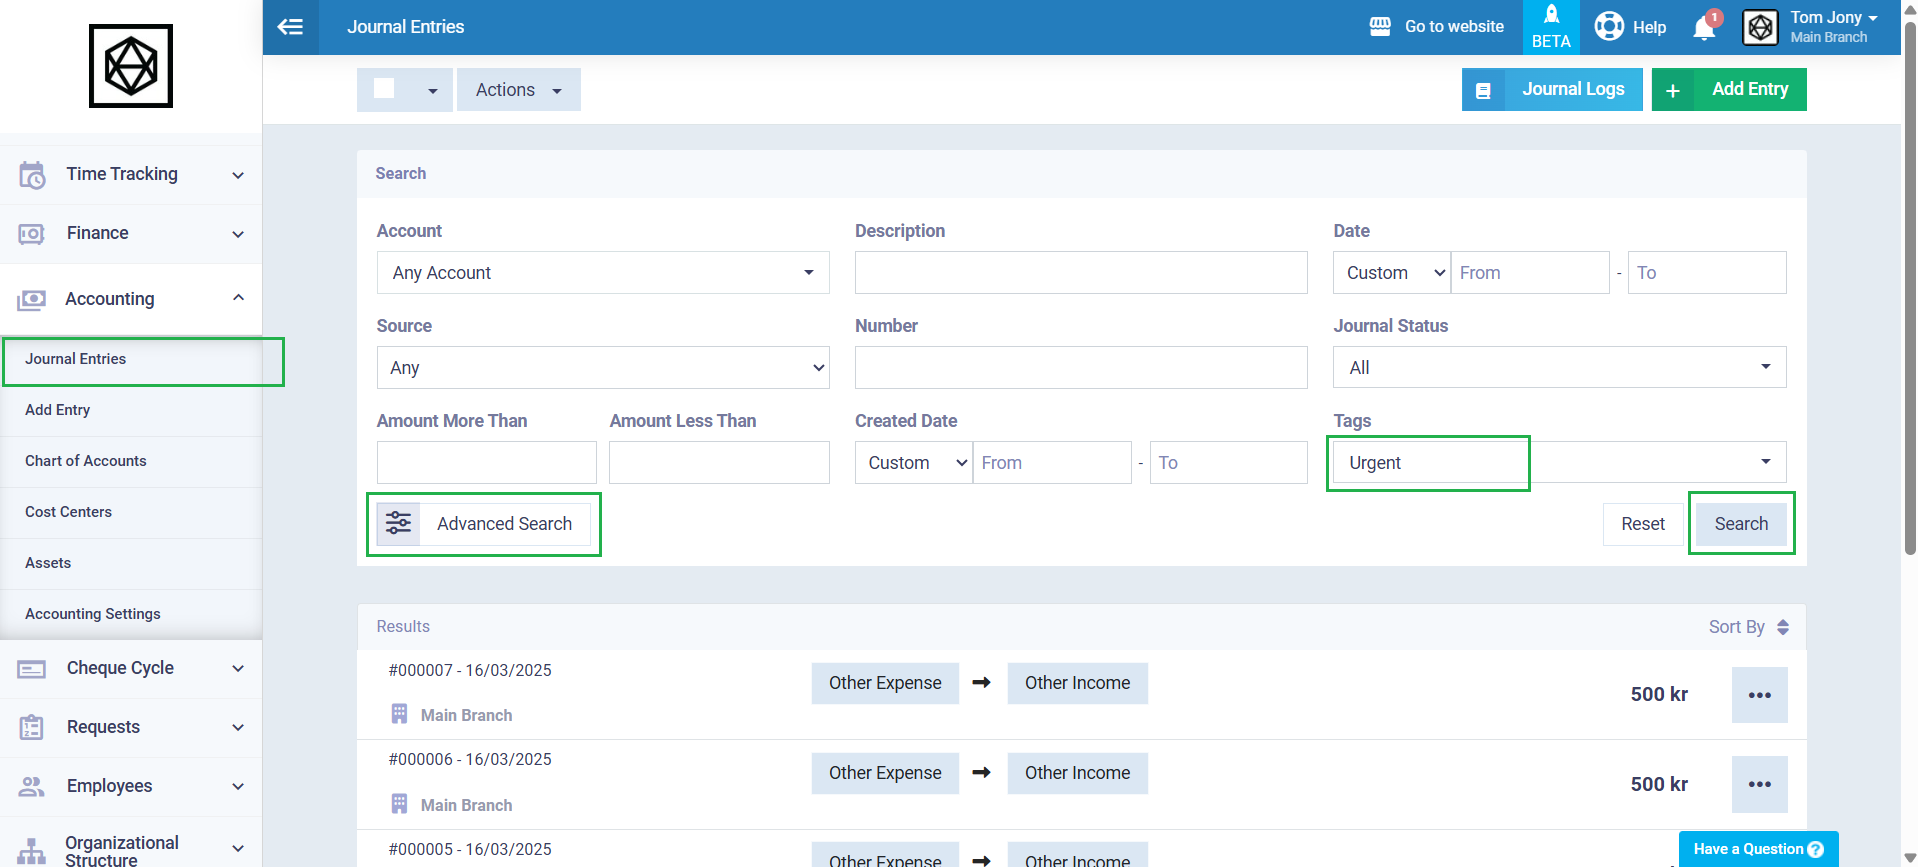
Task: Click the plus icon on Add Entry
Action: click(1673, 90)
